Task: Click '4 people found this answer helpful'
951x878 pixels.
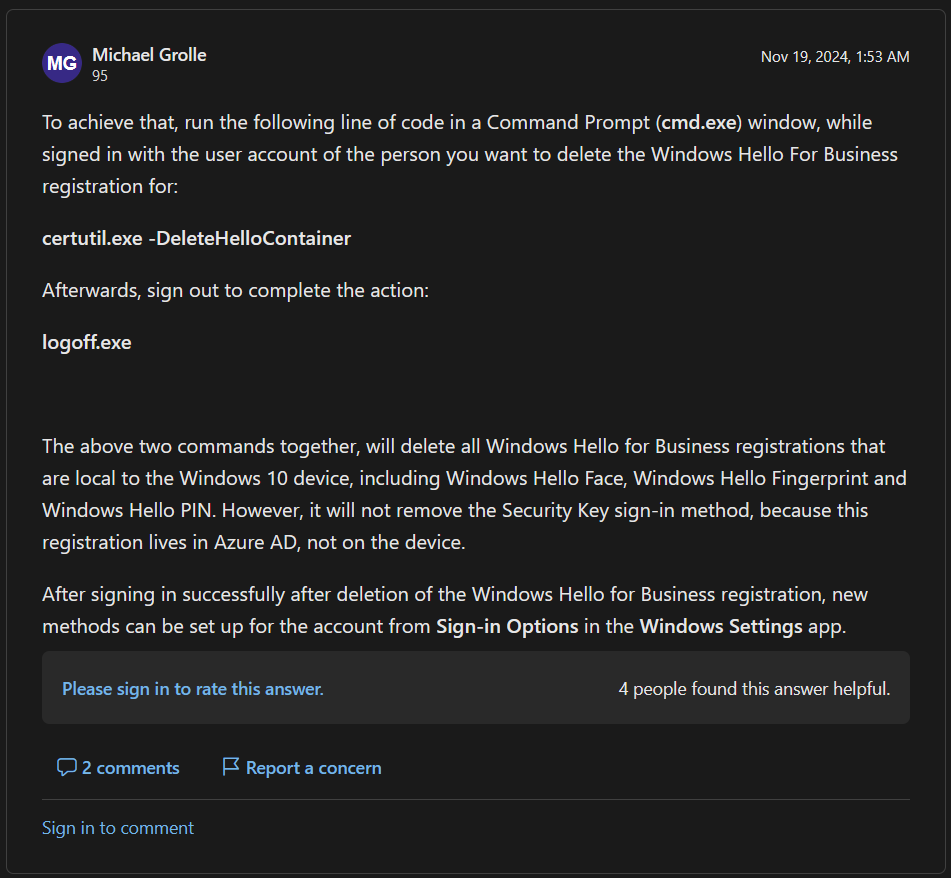Action: (x=754, y=689)
